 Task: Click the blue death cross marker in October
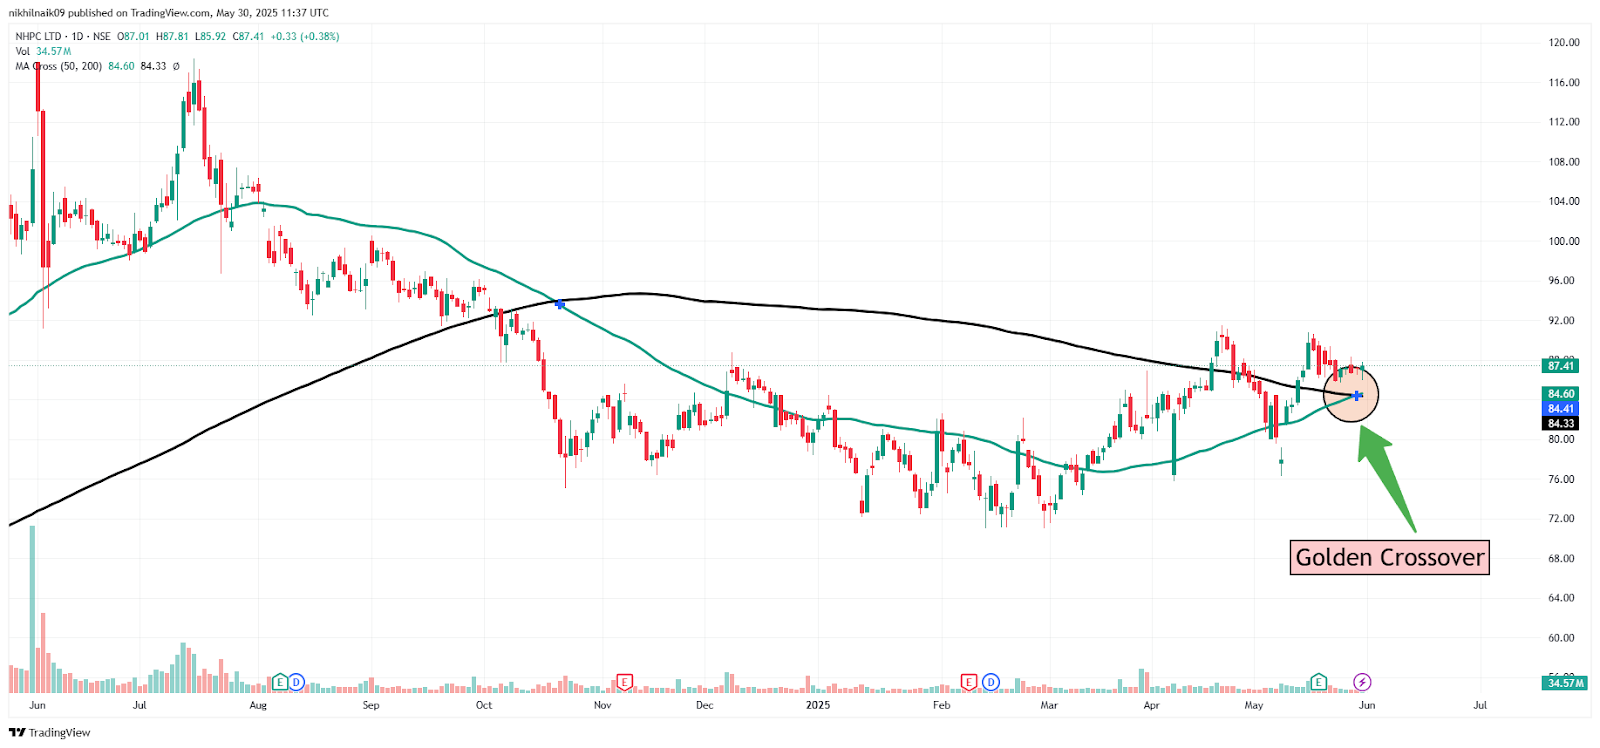(x=560, y=304)
